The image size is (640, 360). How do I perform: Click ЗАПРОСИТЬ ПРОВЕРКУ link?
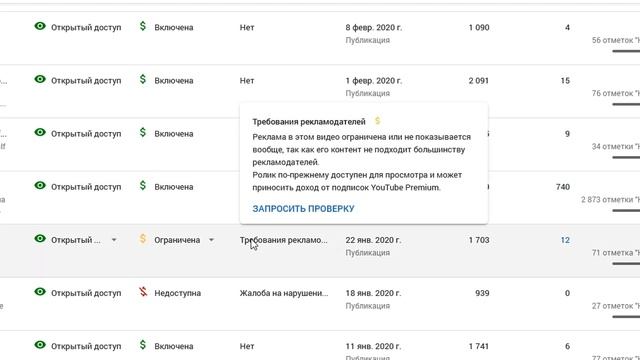303,209
